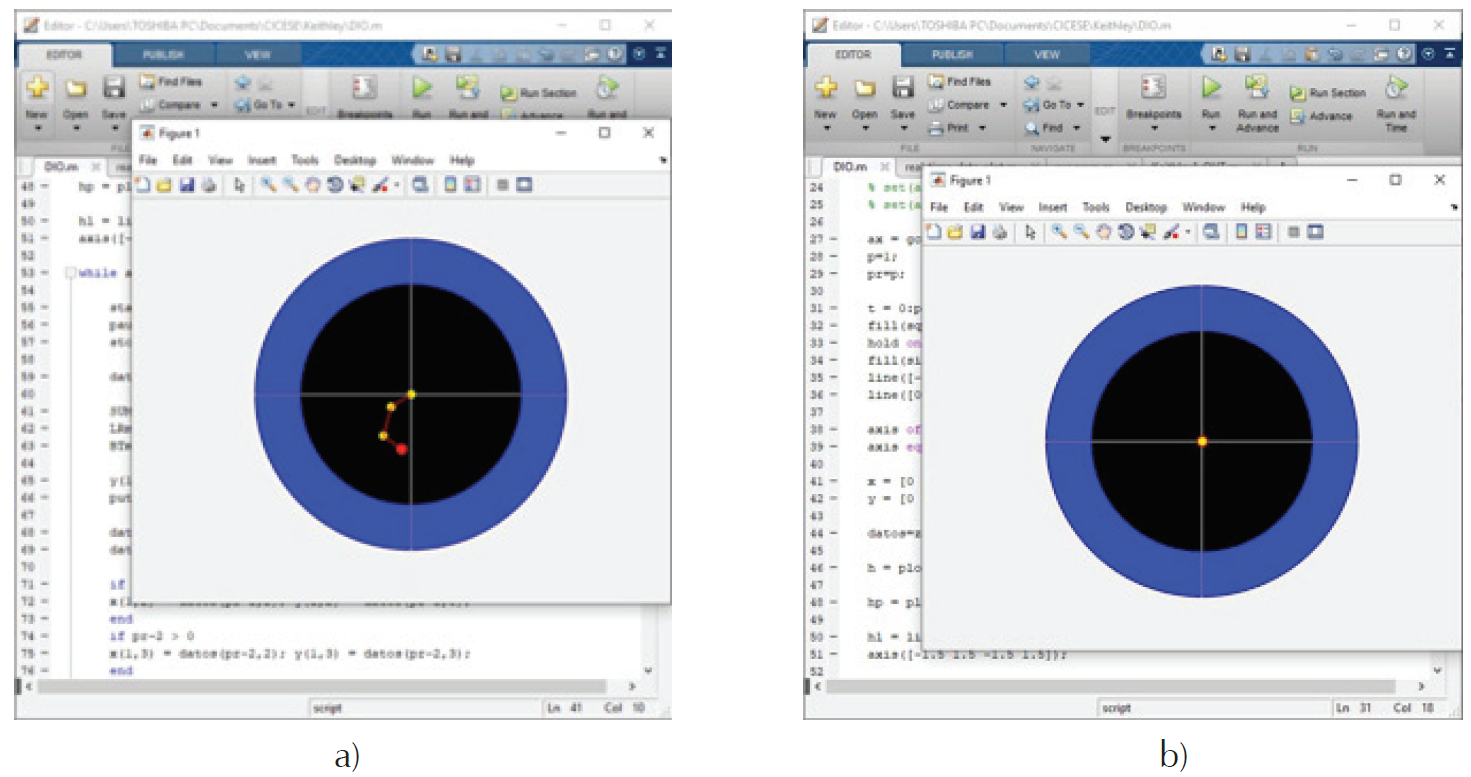
Task: Click Run and Advance icon in window b
Action: [1256, 88]
